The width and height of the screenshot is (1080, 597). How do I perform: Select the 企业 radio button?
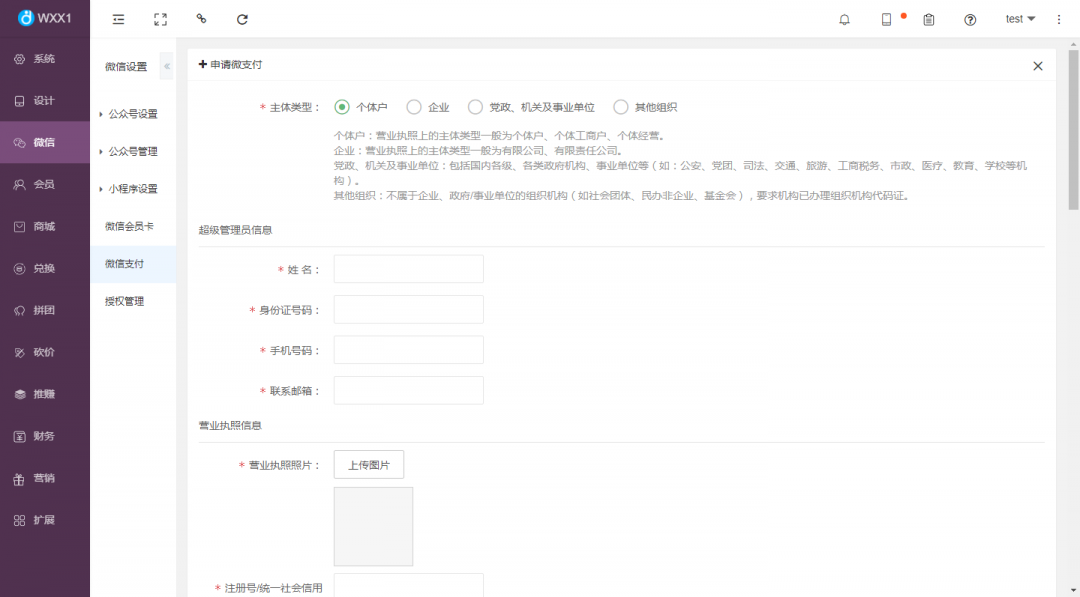(414, 107)
